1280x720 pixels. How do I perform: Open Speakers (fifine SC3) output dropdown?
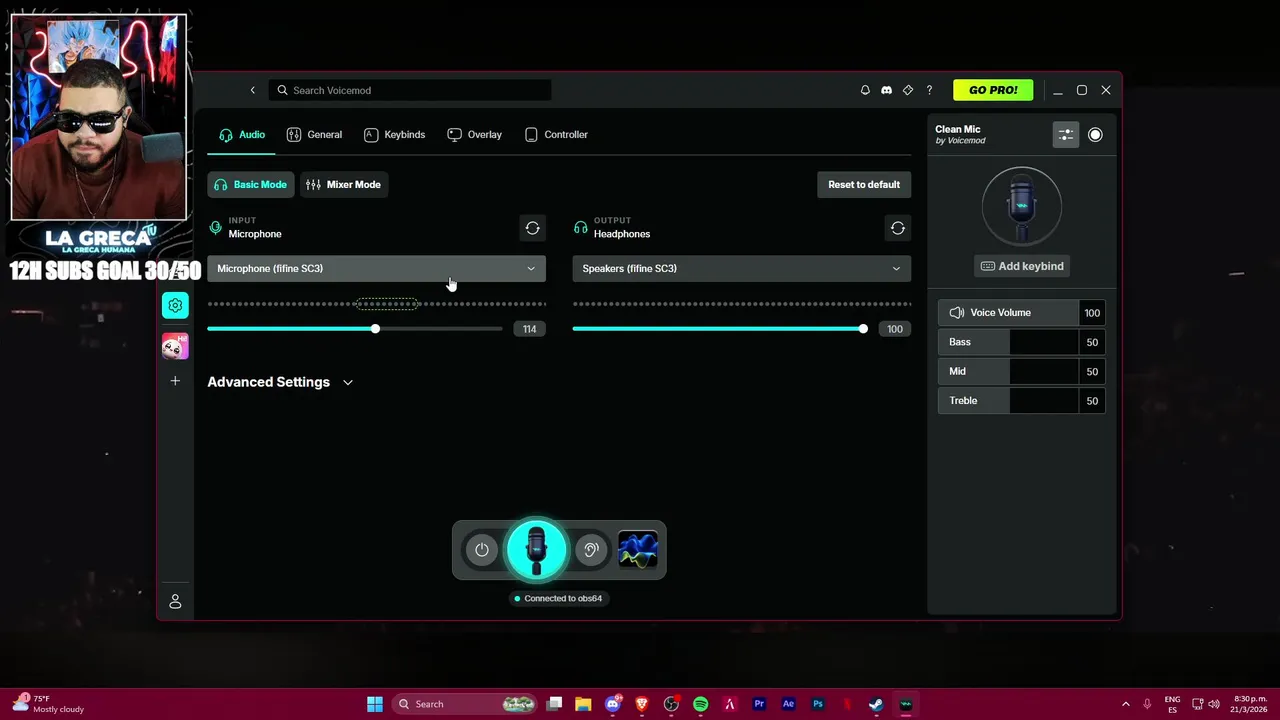[x=742, y=268]
